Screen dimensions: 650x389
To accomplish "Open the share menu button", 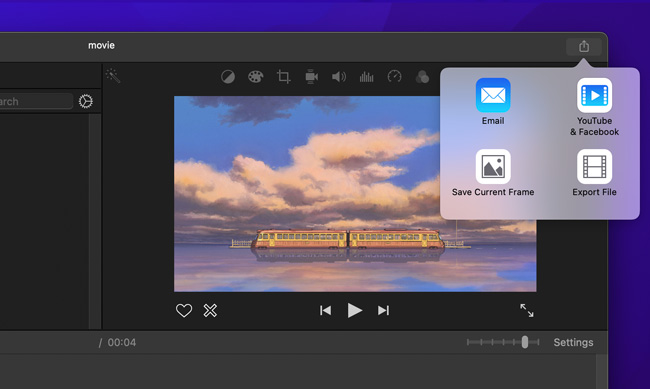I will click(x=584, y=46).
